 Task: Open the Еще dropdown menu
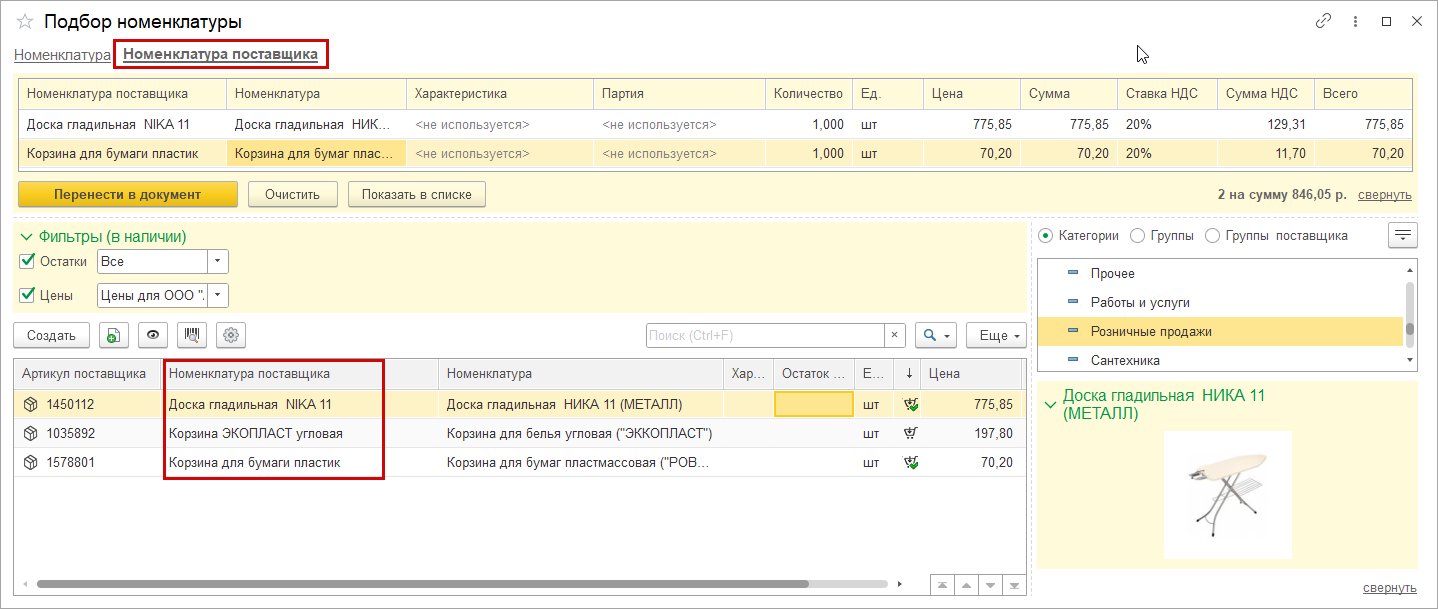(x=996, y=336)
